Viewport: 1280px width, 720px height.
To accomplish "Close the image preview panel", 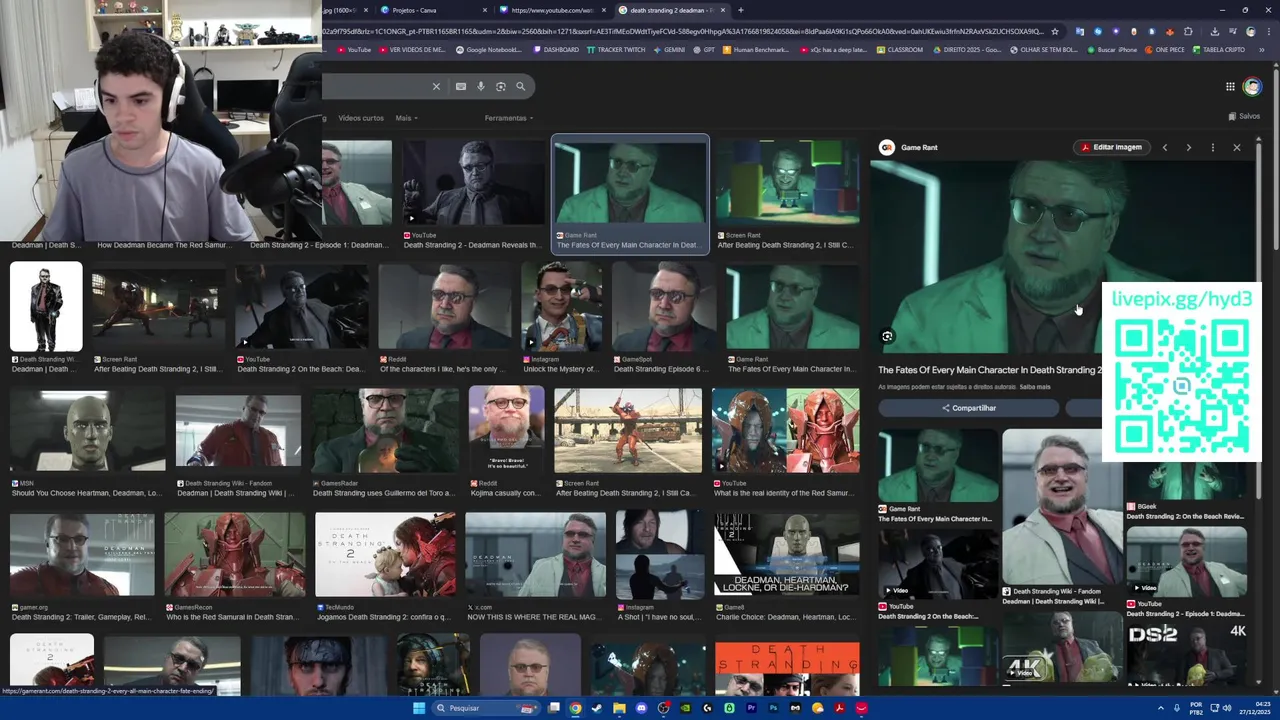I will 1236,147.
